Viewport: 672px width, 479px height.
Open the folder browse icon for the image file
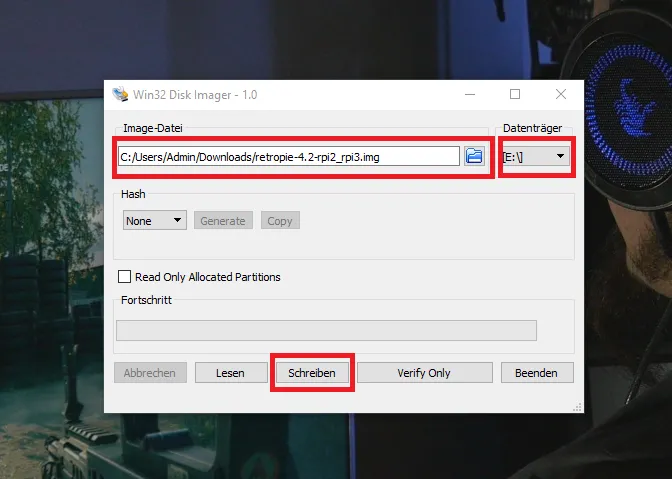tap(474, 156)
